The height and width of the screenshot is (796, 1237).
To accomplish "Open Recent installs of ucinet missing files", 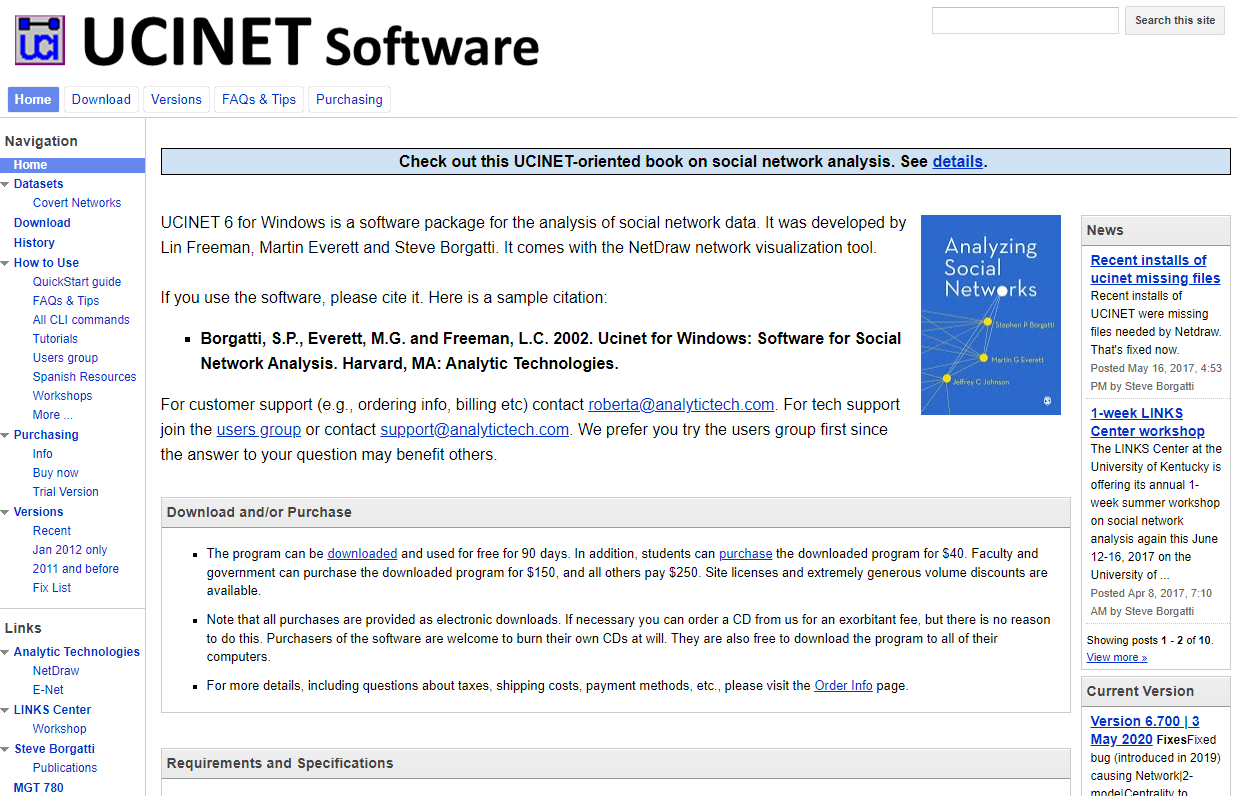I will [1155, 269].
